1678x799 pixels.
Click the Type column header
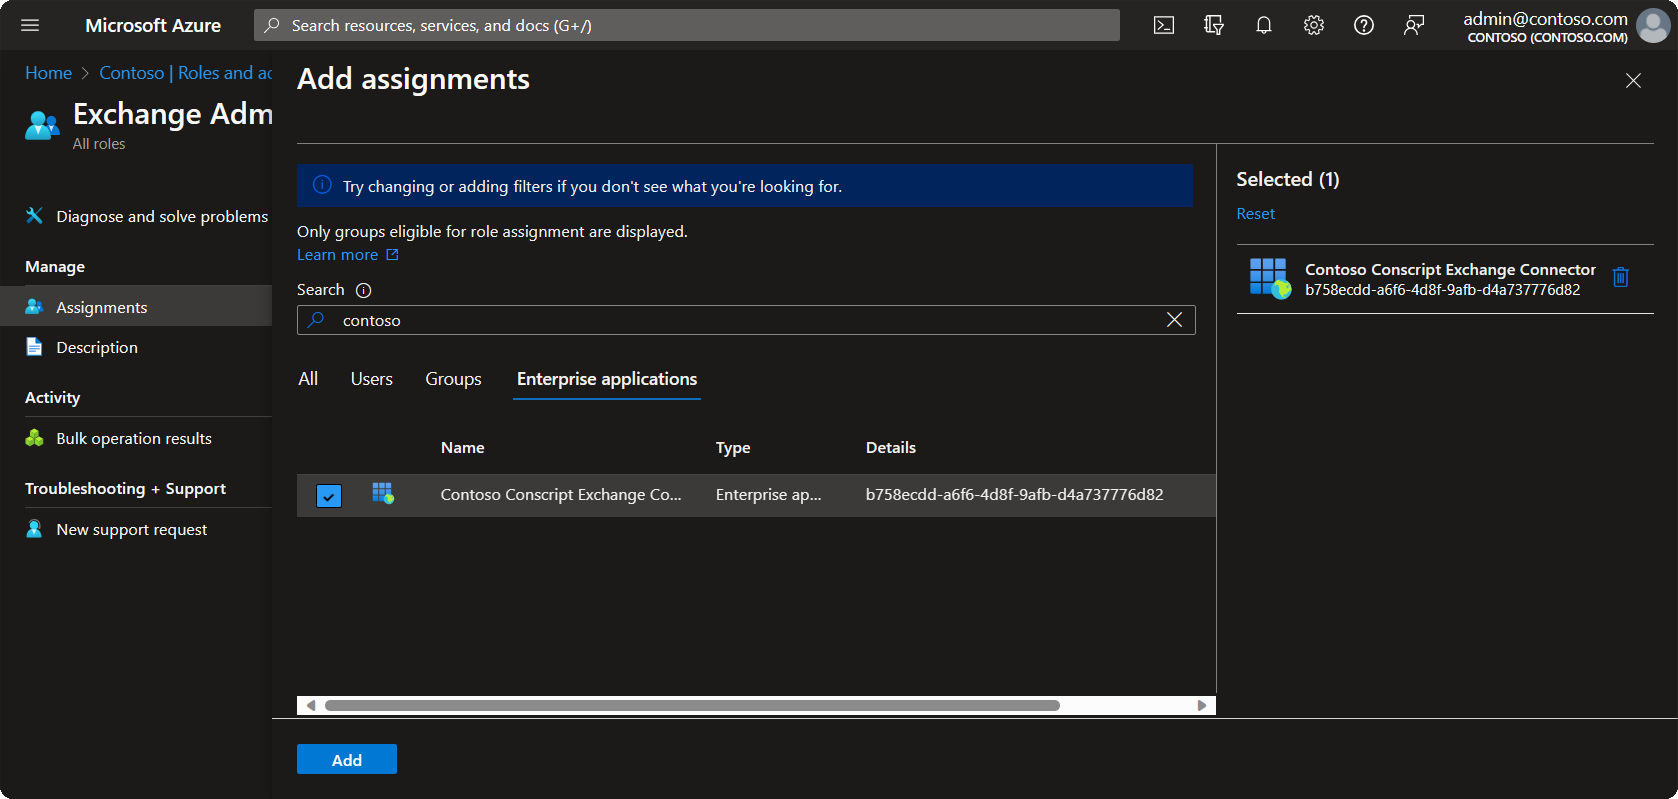[x=733, y=447]
